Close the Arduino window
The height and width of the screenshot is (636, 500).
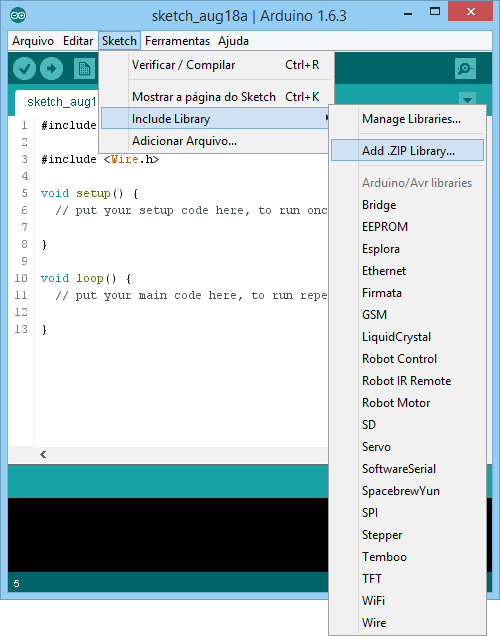tap(470, 12)
